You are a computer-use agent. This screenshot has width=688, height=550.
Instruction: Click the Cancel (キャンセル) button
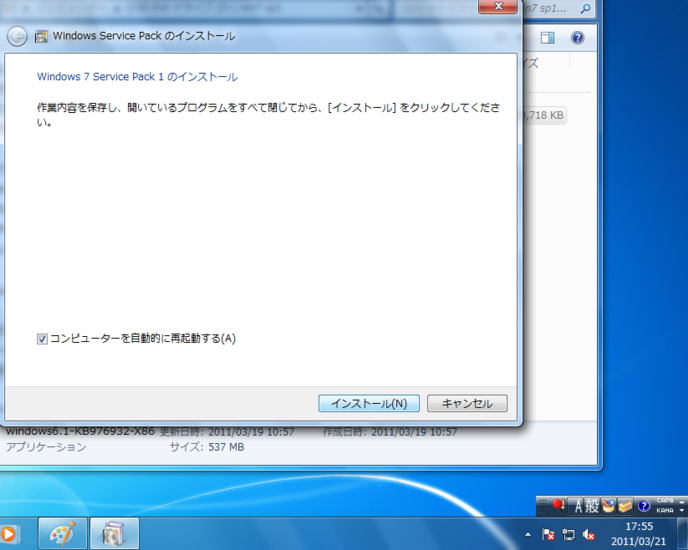[x=467, y=403]
